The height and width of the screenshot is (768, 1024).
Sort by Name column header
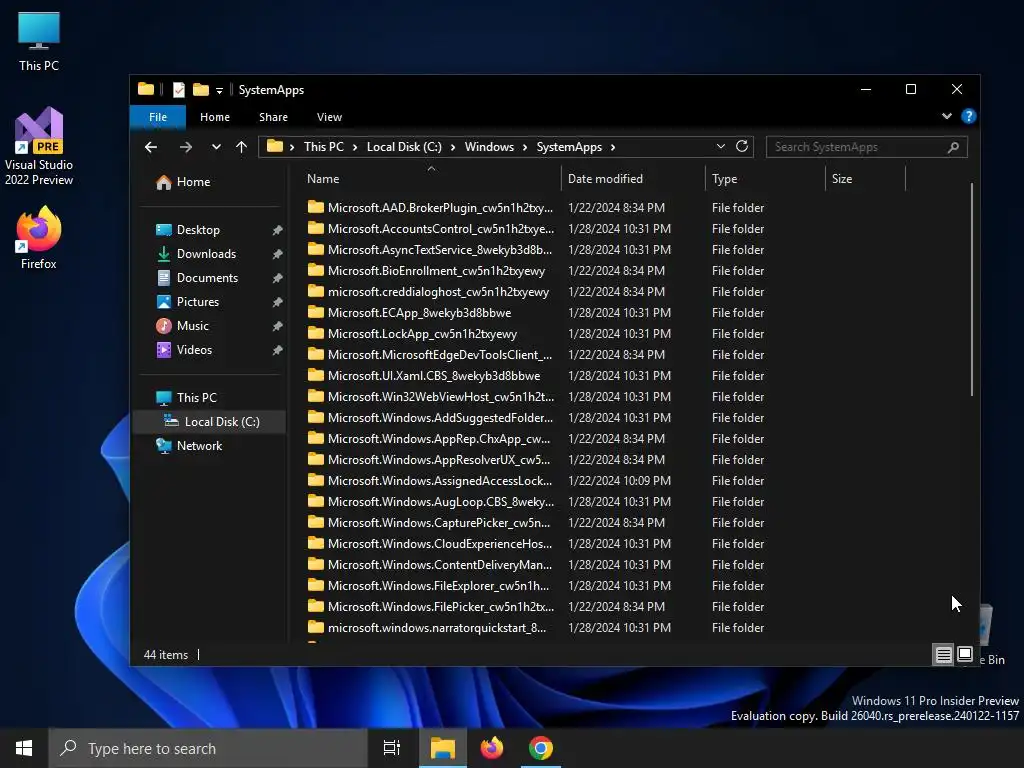(x=430, y=179)
